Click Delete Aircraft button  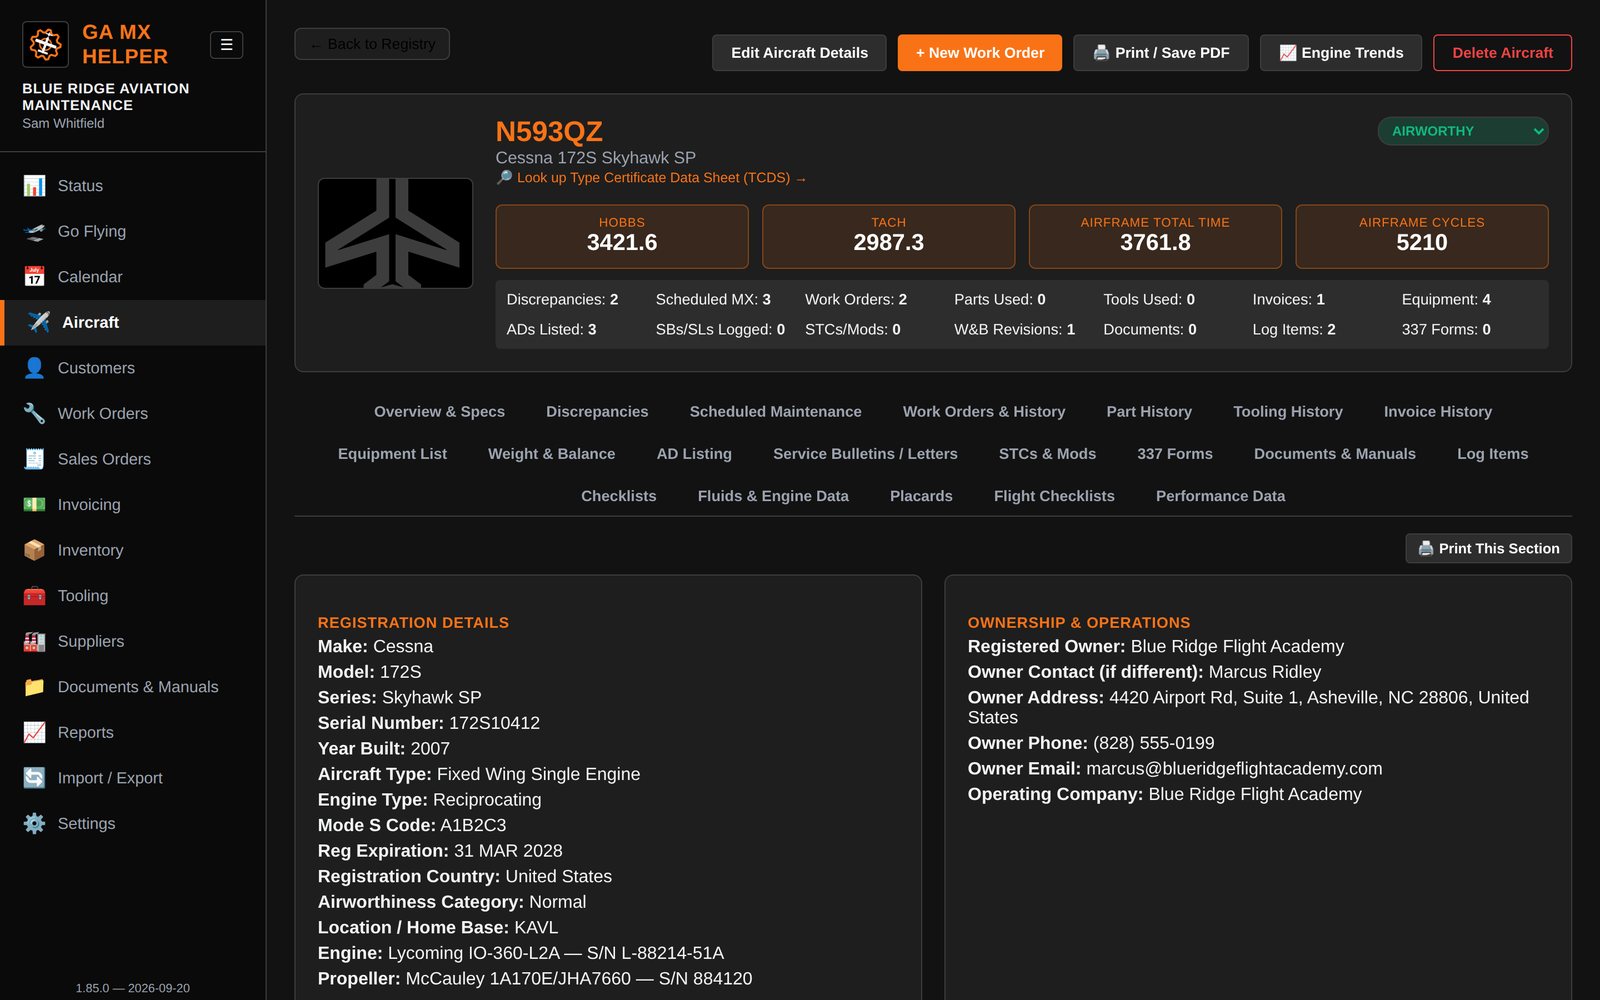1502,53
